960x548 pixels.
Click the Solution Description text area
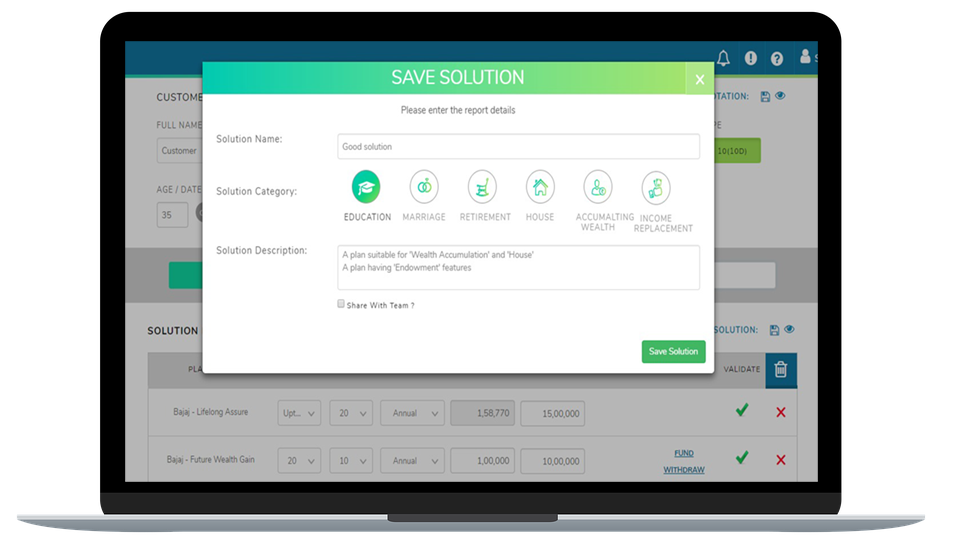[x=518, y=267]
